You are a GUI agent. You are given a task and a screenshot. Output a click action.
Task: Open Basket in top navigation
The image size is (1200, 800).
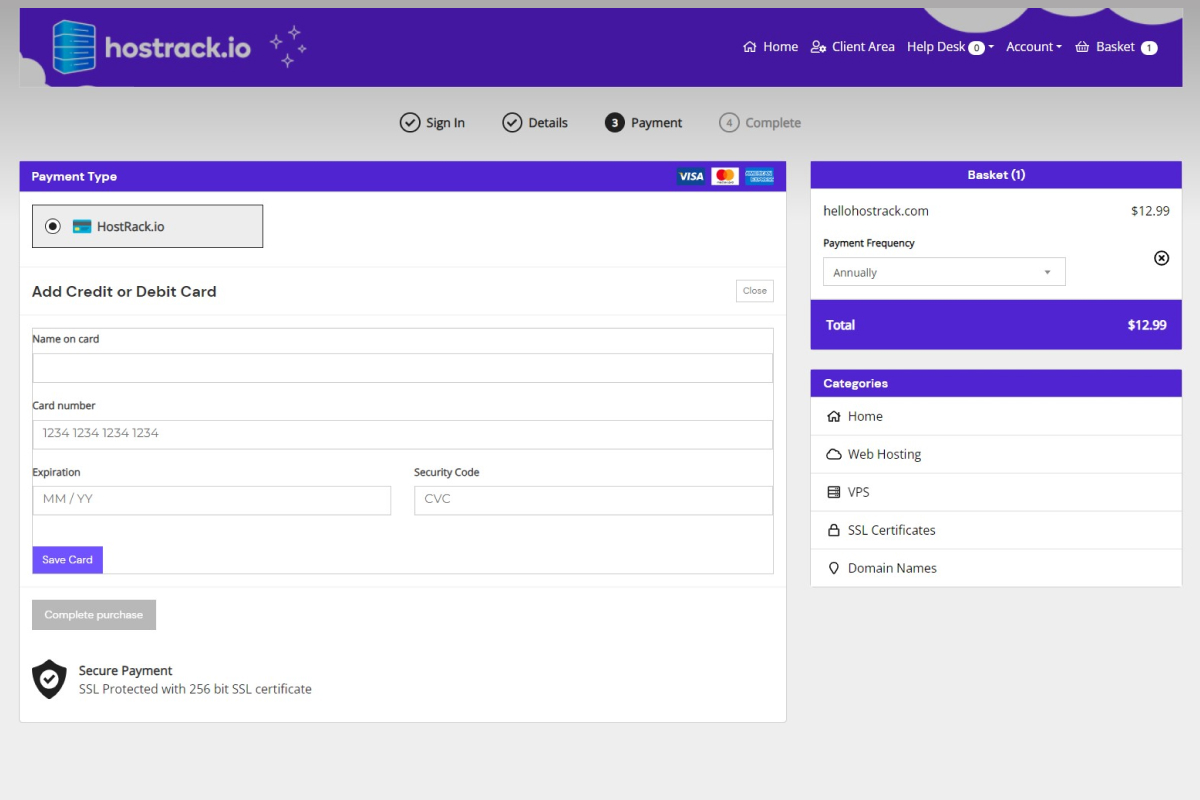tap(1116, 47)
